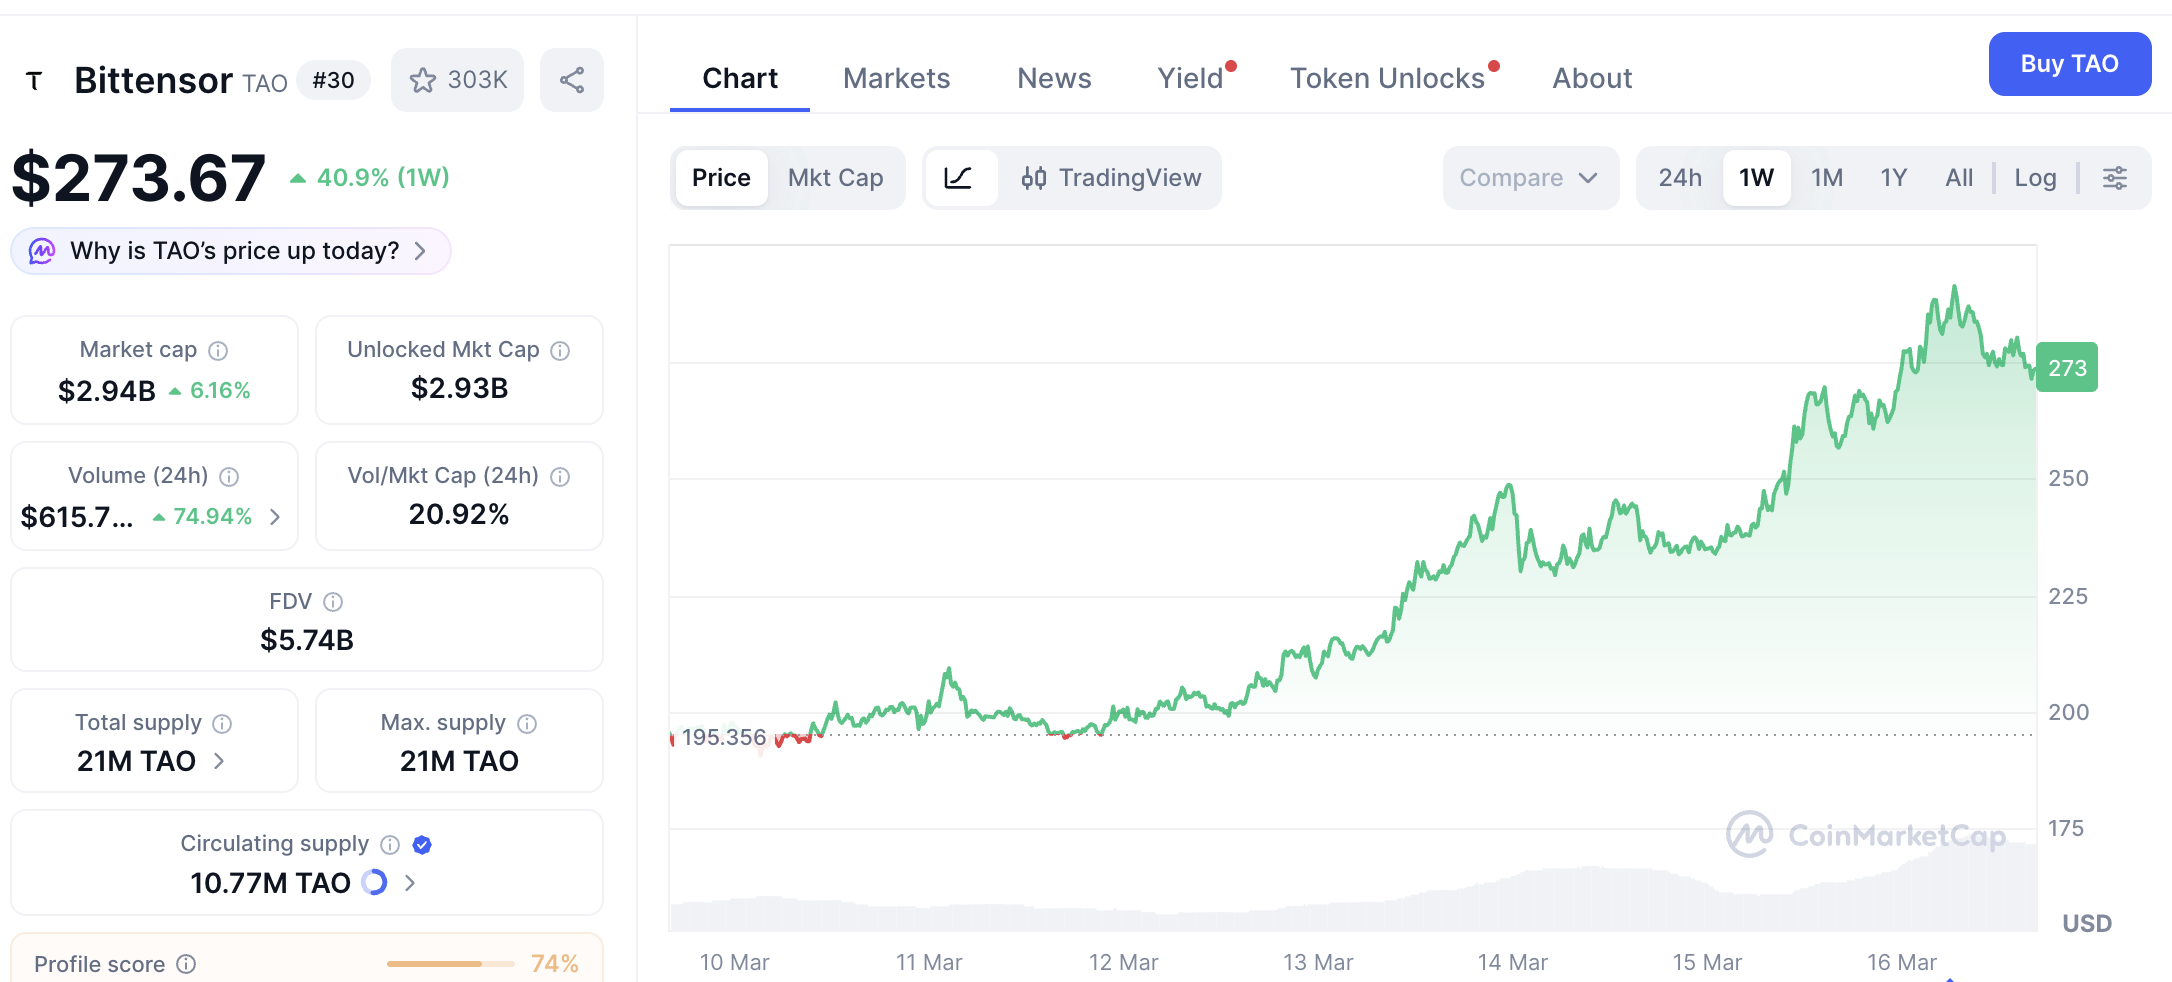Show FDV info icon
The height and width of the screenshot is (982, 2172).
pos(333,601)
